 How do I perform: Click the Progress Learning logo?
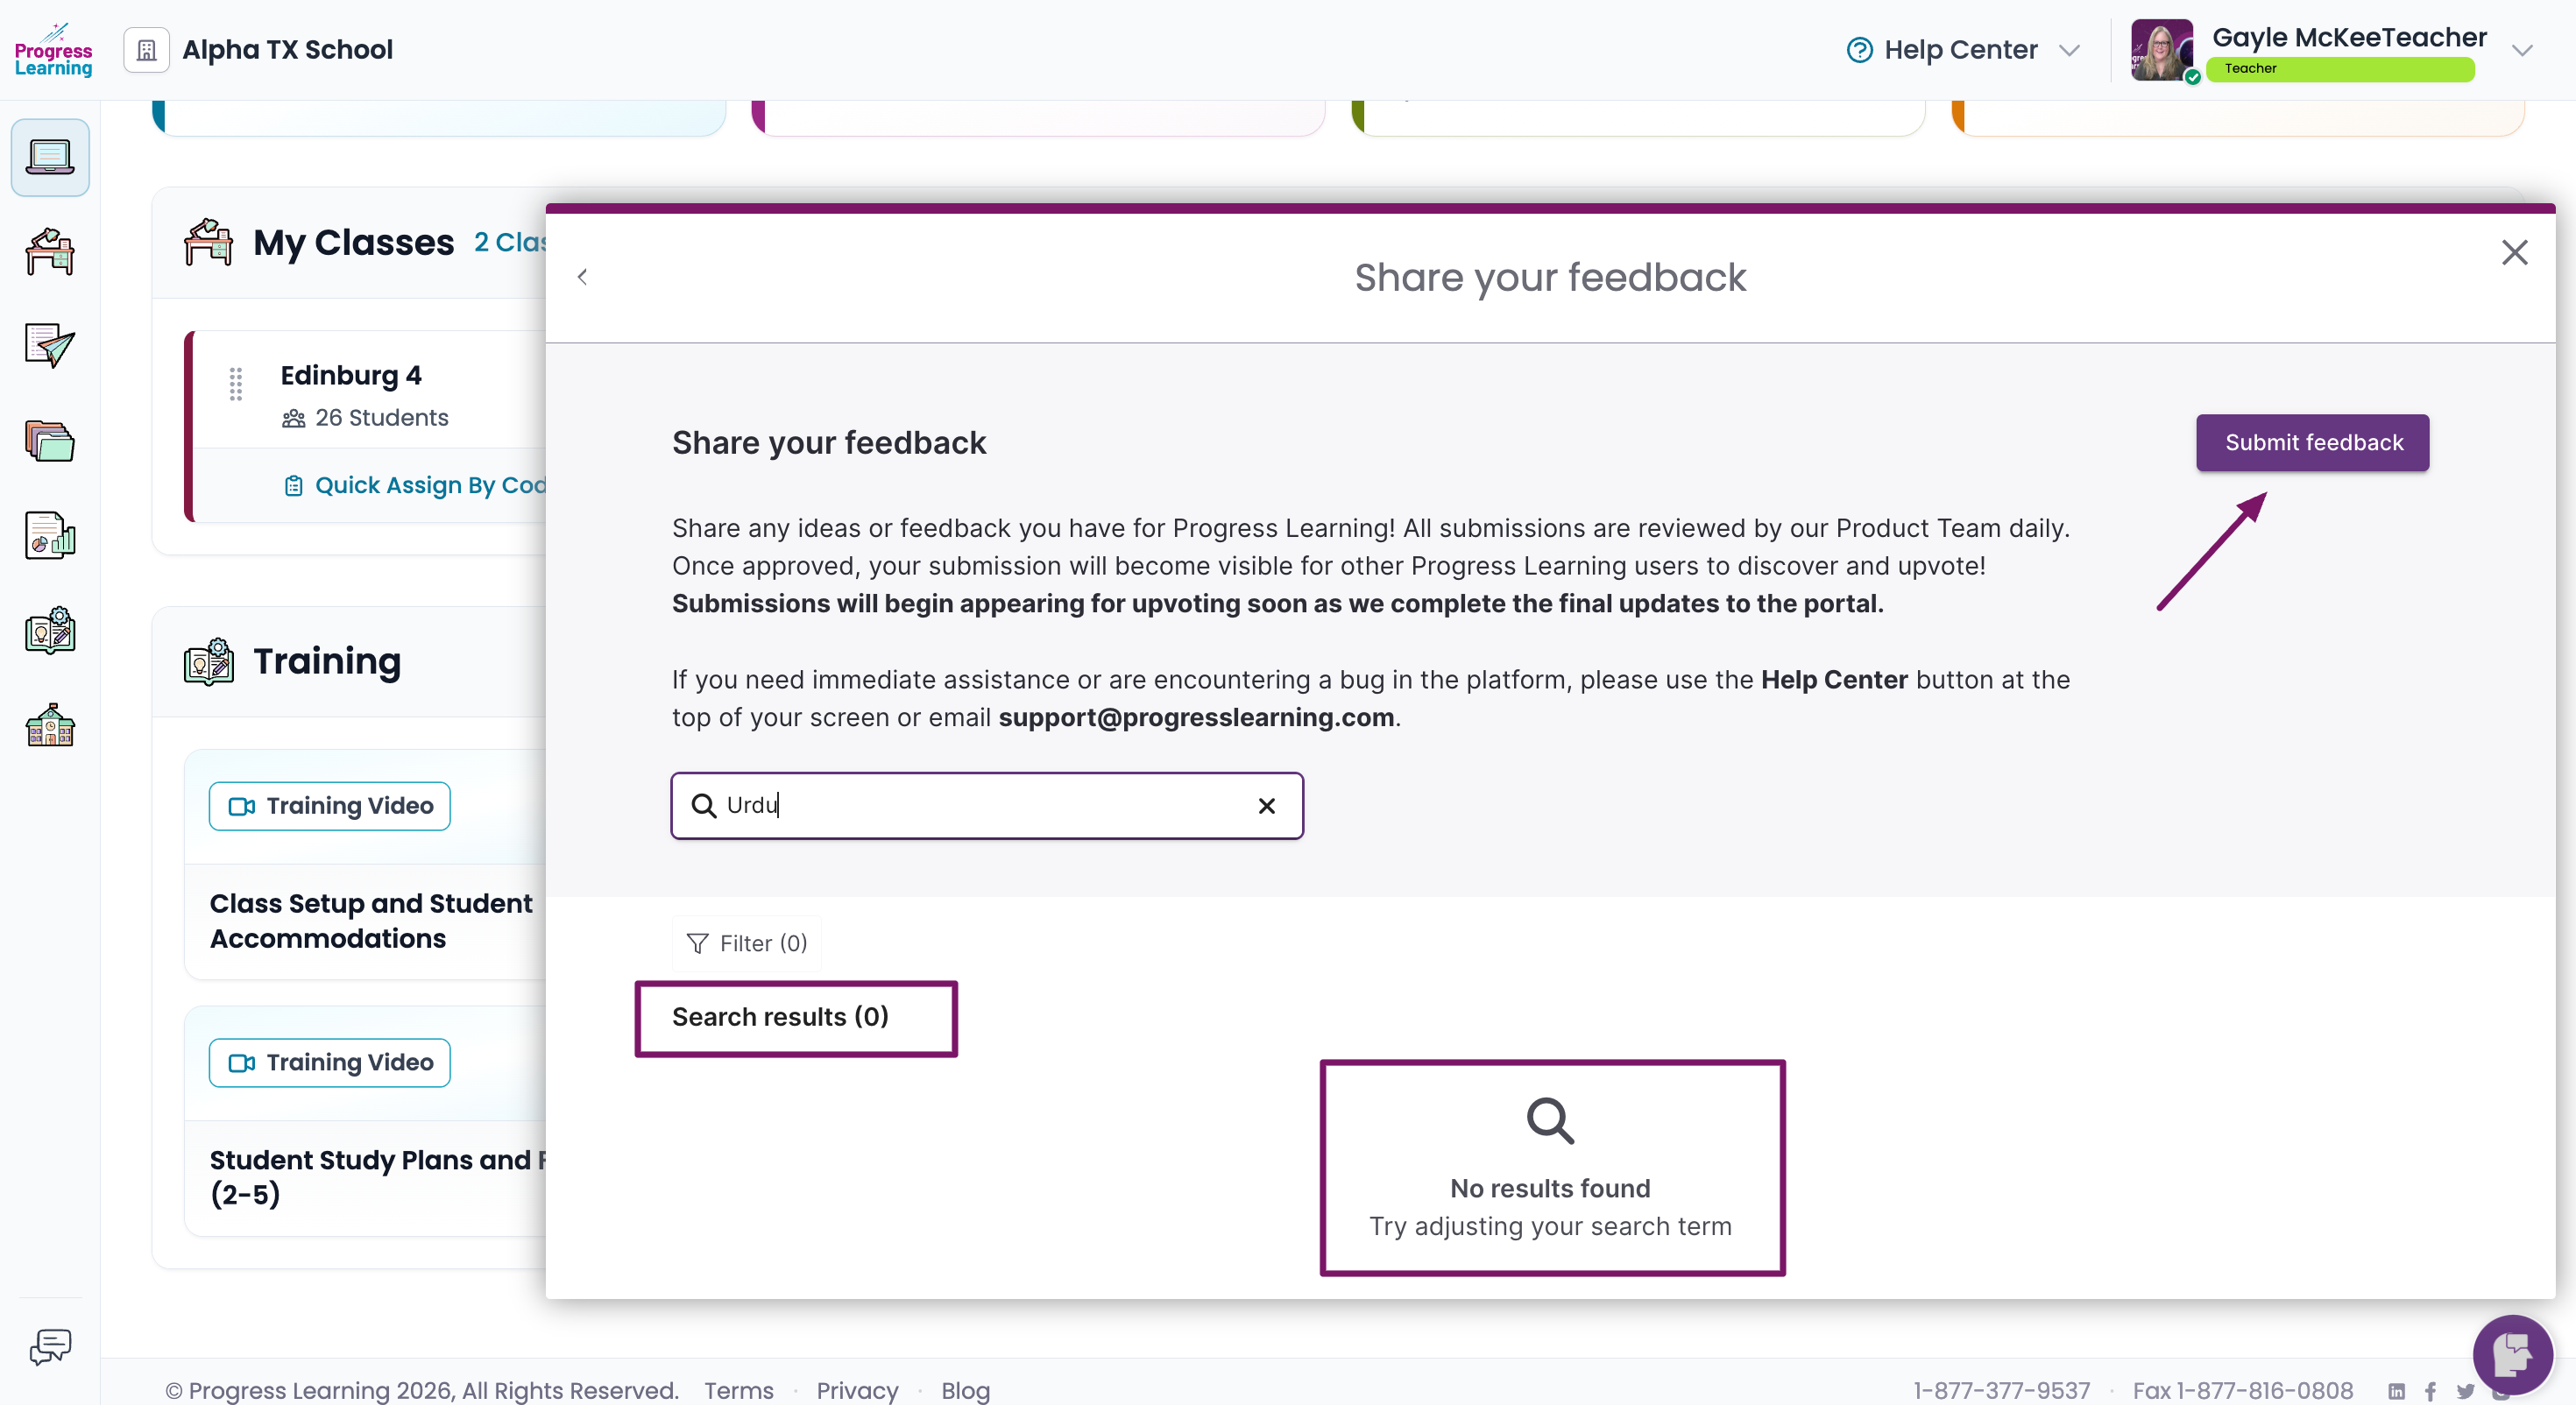tap(53, 50)
